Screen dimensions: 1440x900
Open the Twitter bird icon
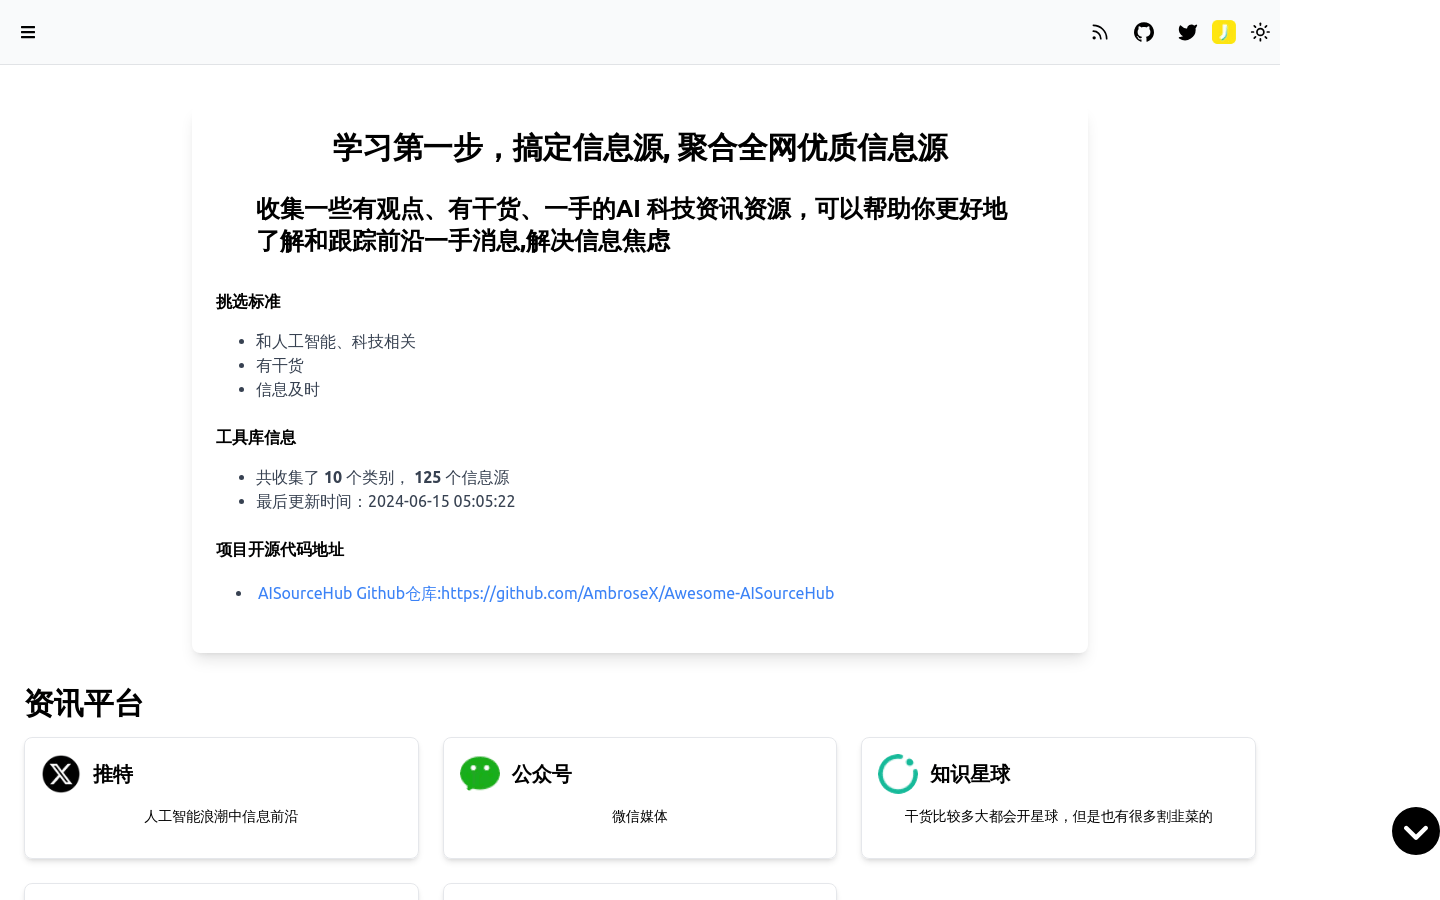1188,32
